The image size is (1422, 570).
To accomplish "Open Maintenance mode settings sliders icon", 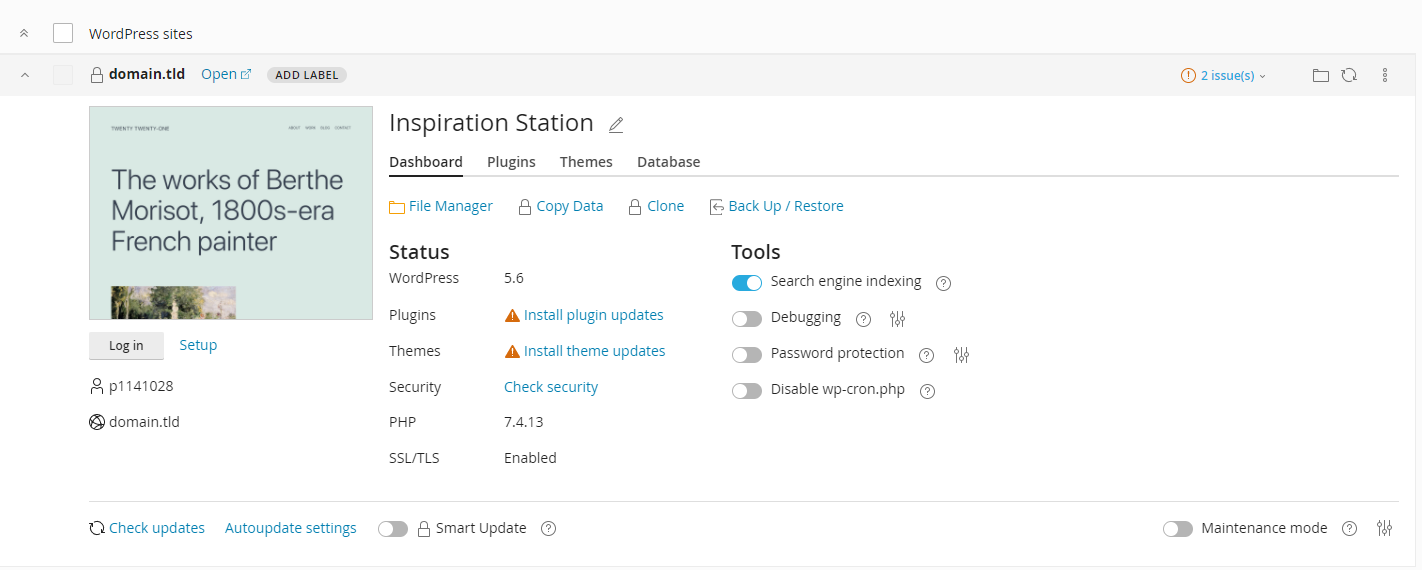I will click(x=1385, y=529).
